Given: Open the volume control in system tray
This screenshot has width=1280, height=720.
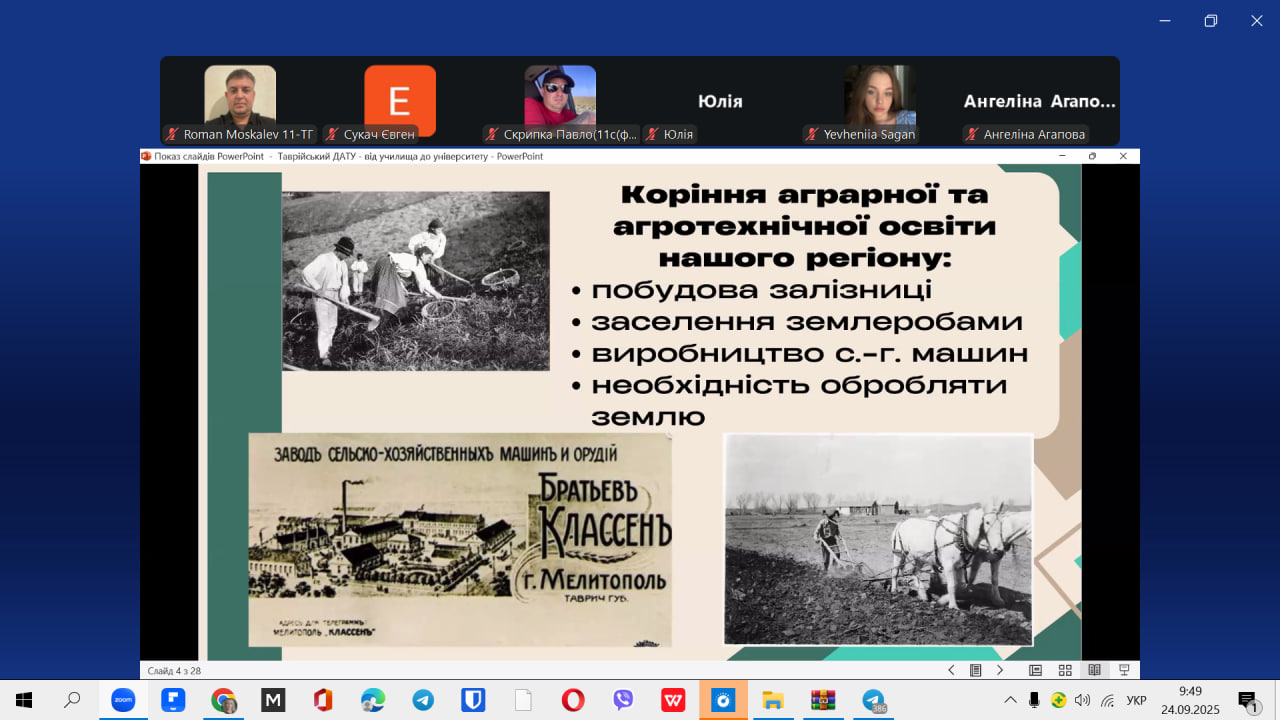Looking at the screenshot, I should coord(1082,700).
